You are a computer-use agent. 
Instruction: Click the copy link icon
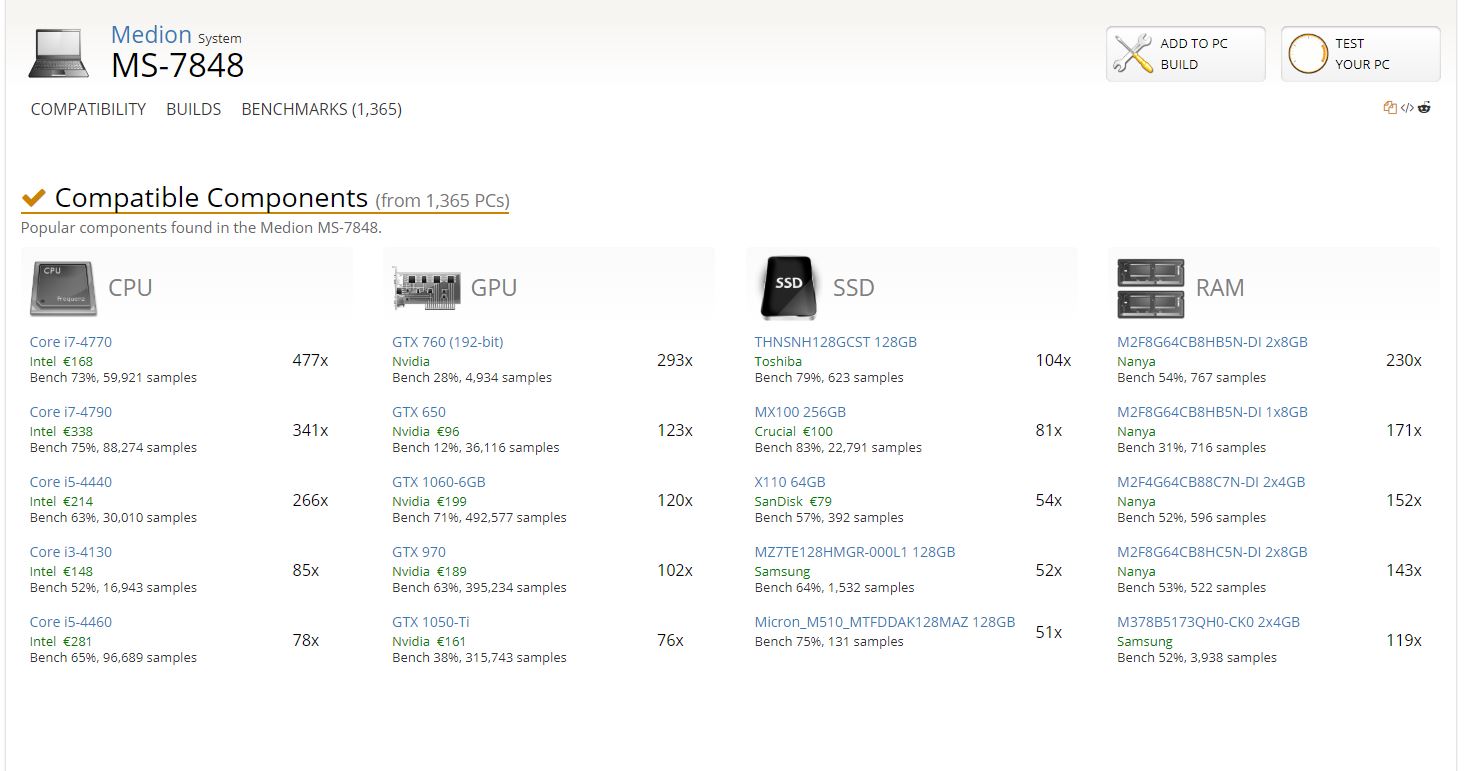click(1389, 108)
